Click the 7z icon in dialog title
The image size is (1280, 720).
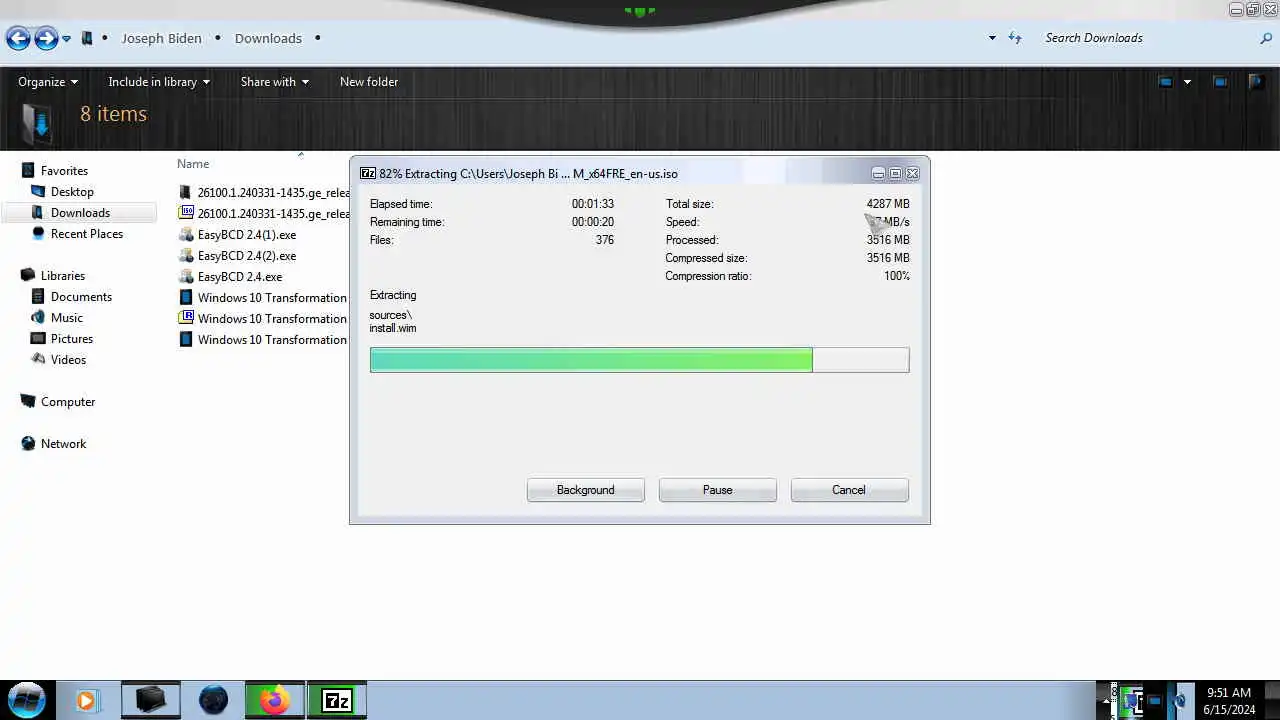click(x=368, y=173)
